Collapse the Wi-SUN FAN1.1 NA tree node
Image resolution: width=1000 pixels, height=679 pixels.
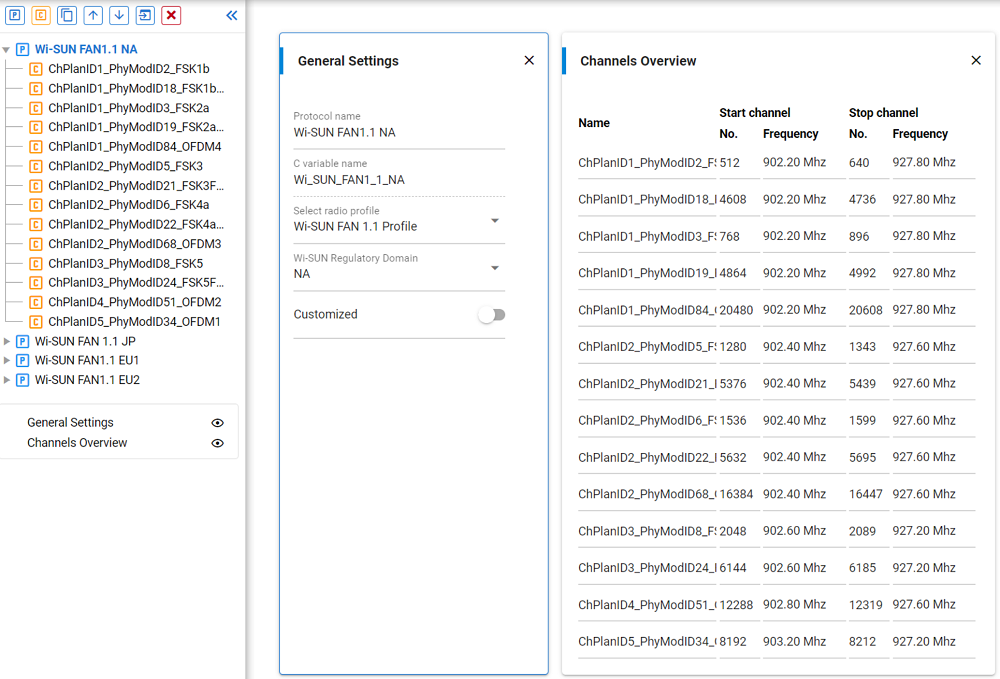pyautogui.click(x=6, y=50)
